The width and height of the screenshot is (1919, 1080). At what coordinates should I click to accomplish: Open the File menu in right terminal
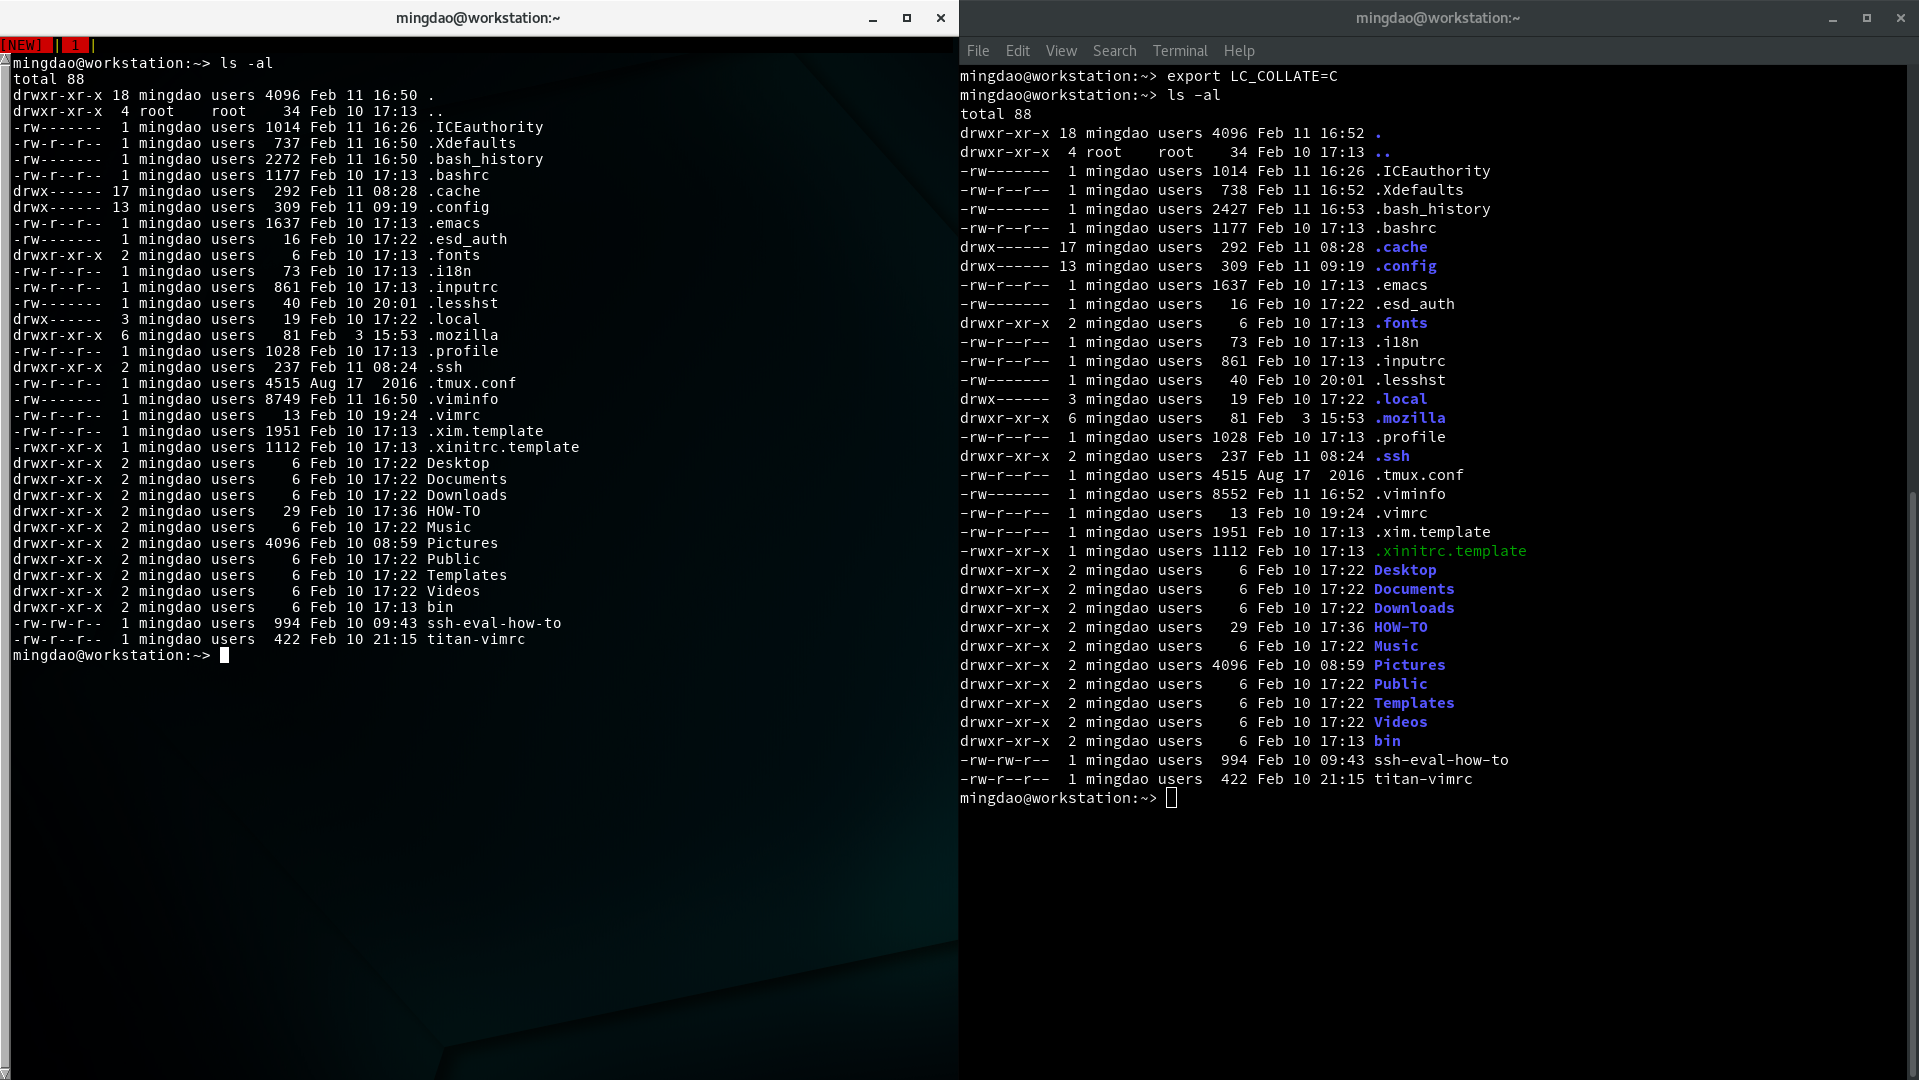pos(978,51)
